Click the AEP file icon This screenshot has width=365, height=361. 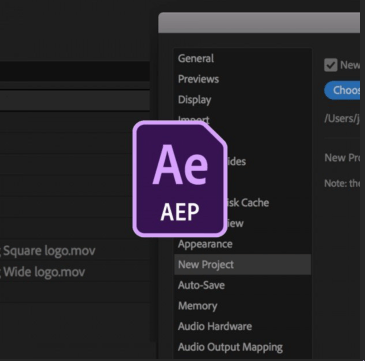coord(180,179)
